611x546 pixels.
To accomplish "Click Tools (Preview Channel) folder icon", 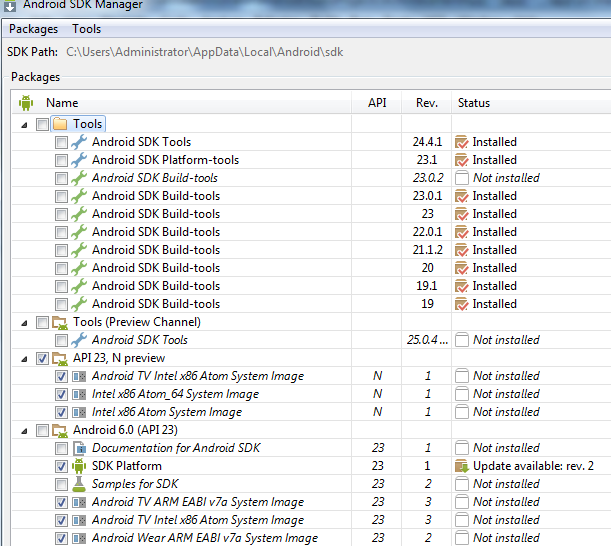I will pos(60,323).
